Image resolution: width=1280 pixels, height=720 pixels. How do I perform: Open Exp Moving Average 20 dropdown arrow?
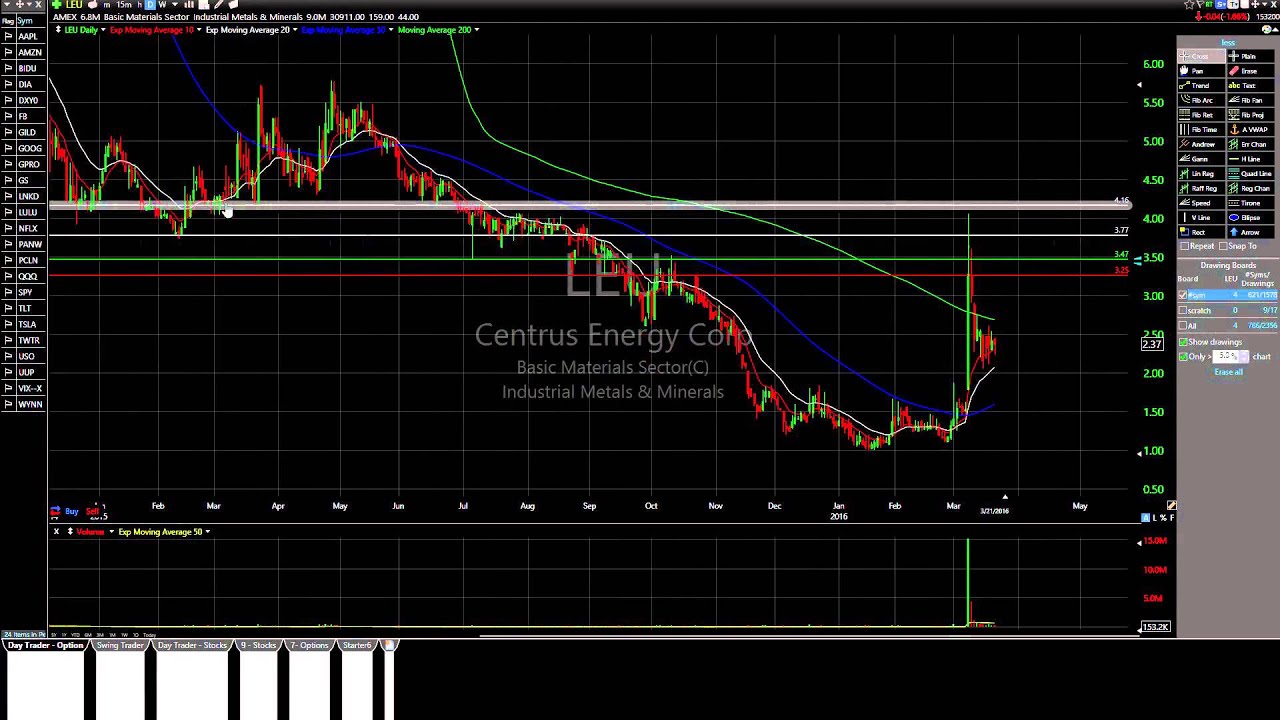(295, 30)
